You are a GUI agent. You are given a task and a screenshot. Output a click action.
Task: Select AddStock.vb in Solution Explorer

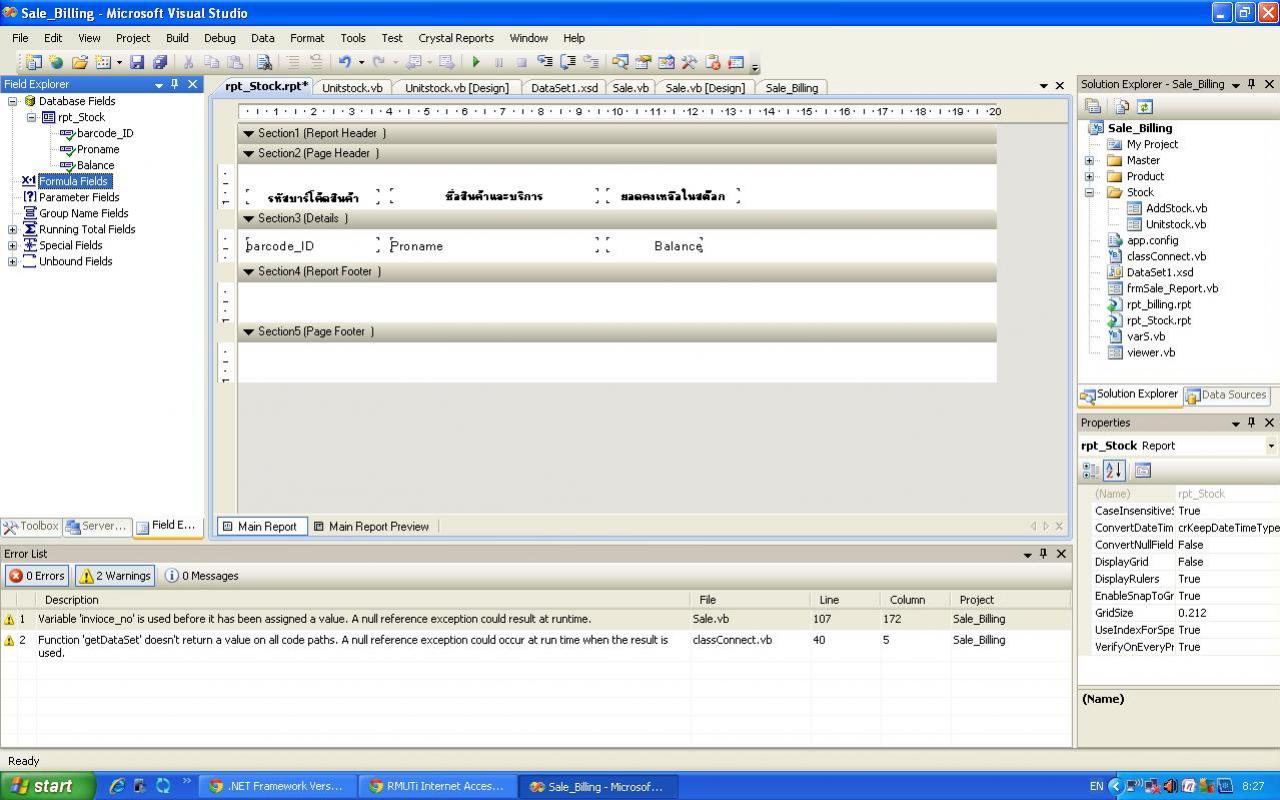[x=1176, y=208]
